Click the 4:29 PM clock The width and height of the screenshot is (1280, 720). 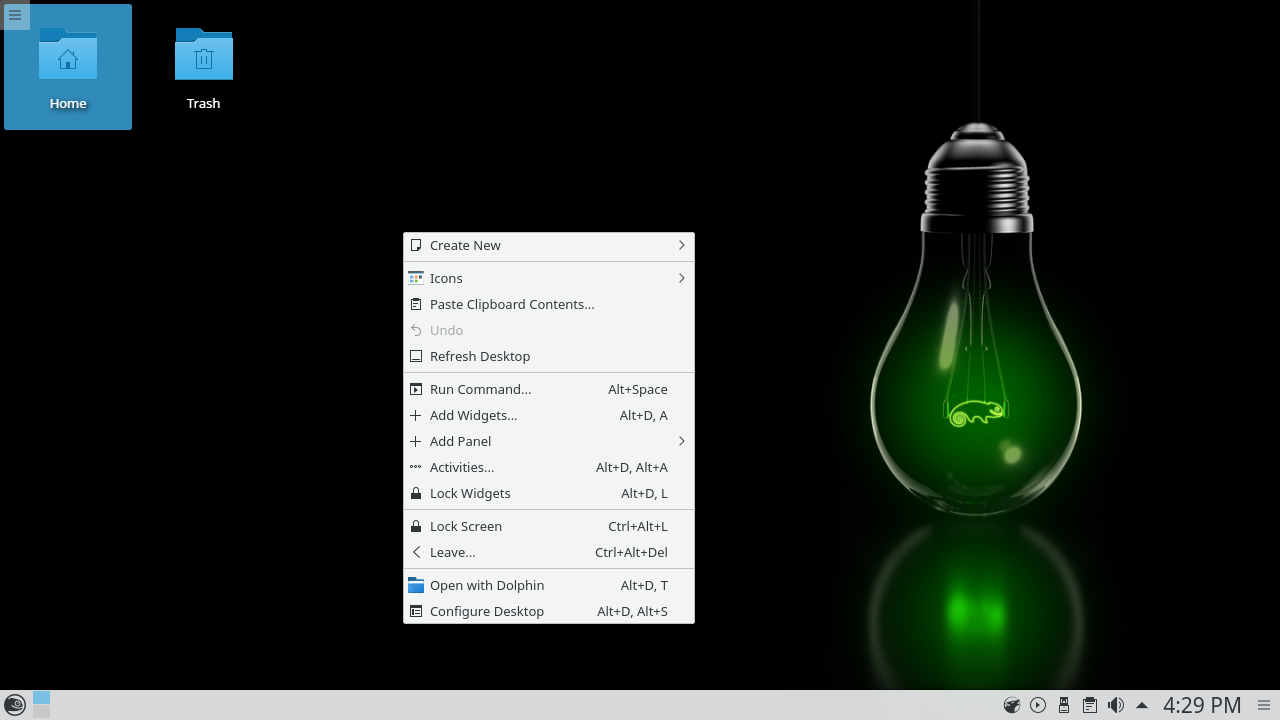(x=1202, y=705)
